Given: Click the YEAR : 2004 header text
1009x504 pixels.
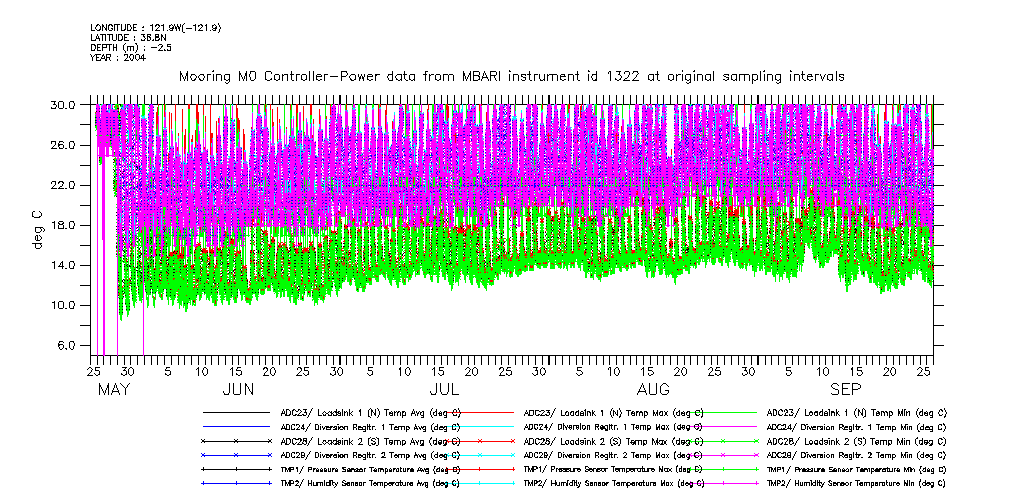Looking at the screenshot, I should 118,57.
